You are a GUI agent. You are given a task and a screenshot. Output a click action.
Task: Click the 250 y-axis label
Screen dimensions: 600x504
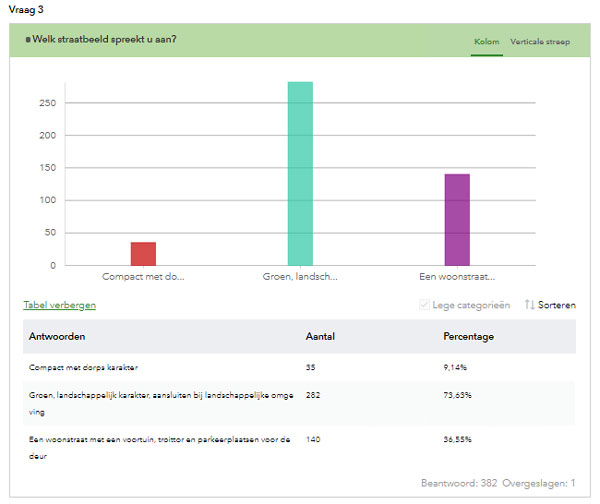(47, 103)
